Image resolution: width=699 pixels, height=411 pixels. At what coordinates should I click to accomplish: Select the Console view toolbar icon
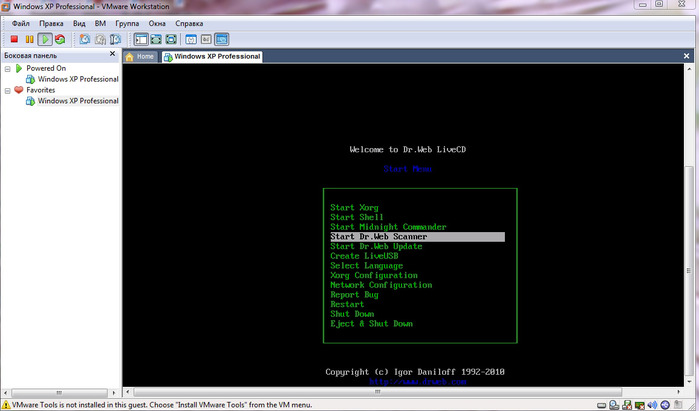tap(222, 39)
